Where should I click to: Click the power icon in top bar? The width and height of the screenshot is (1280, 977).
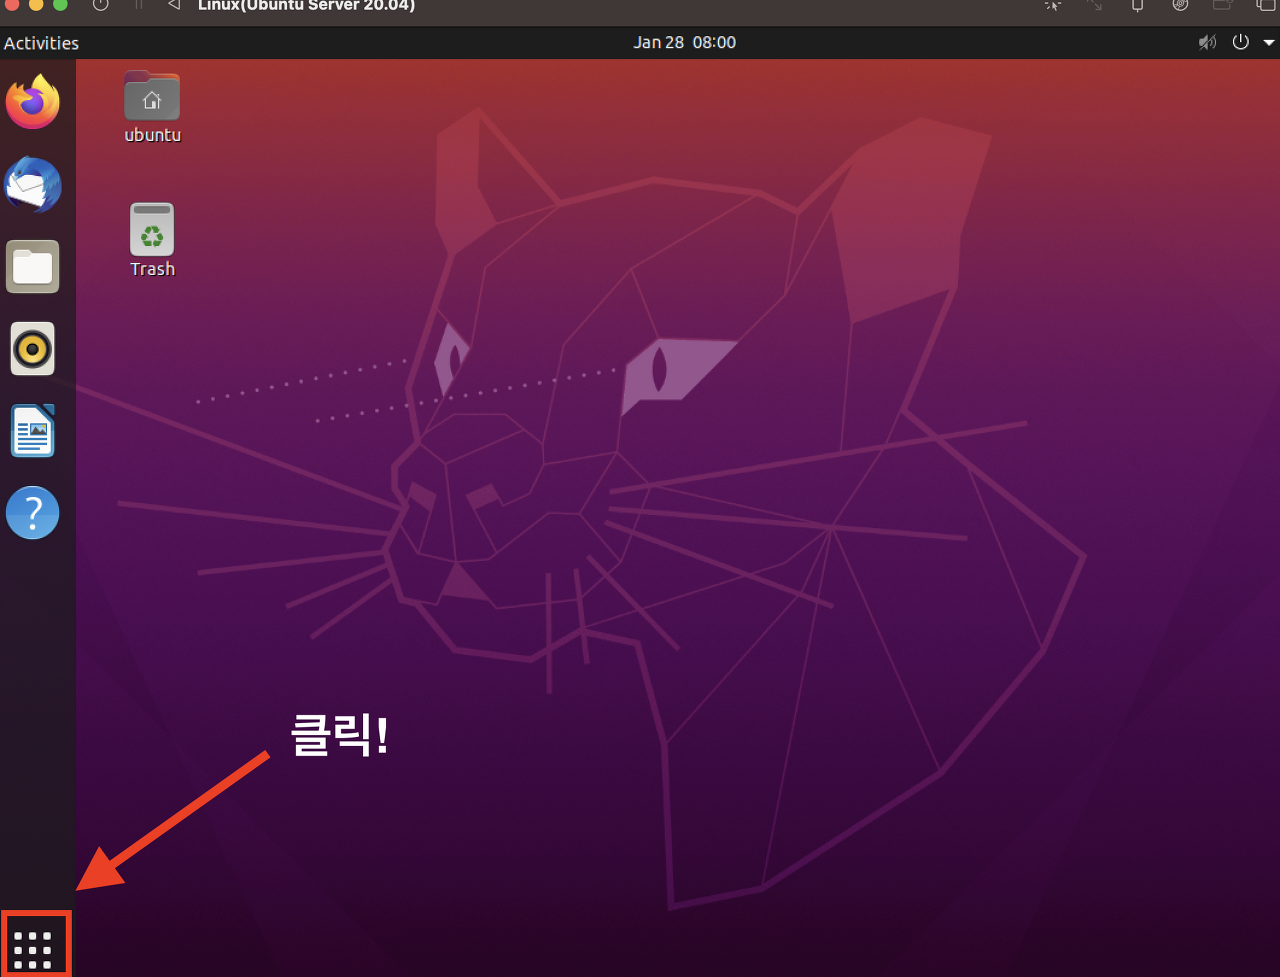(1241, 42)
